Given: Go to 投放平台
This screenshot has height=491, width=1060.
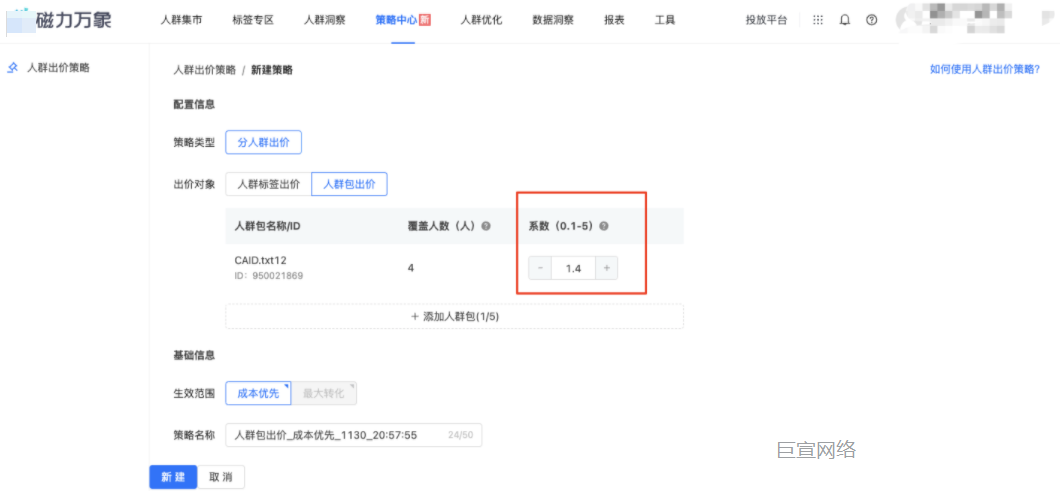Looking at the screenshot, I should [x=767, y=20].
